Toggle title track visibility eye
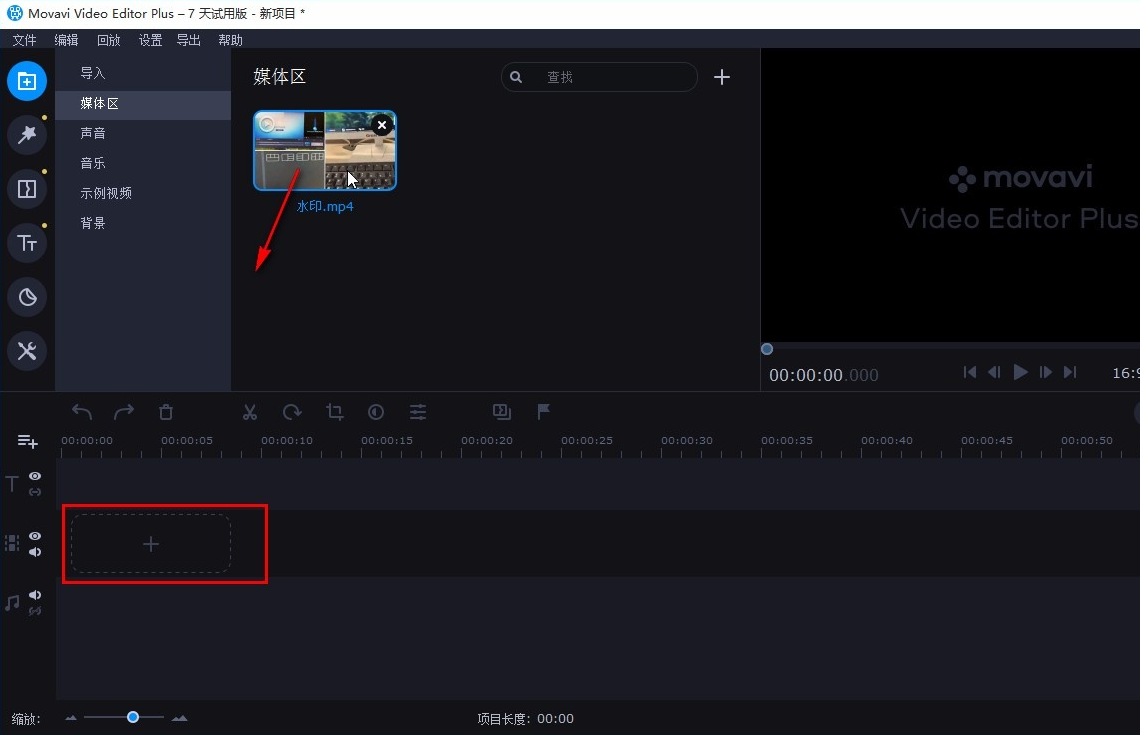 pos(35,476)
